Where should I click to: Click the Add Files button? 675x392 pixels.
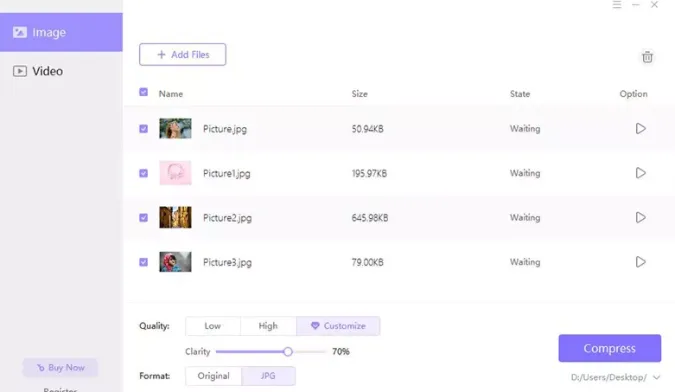click(x=183, y=55)
